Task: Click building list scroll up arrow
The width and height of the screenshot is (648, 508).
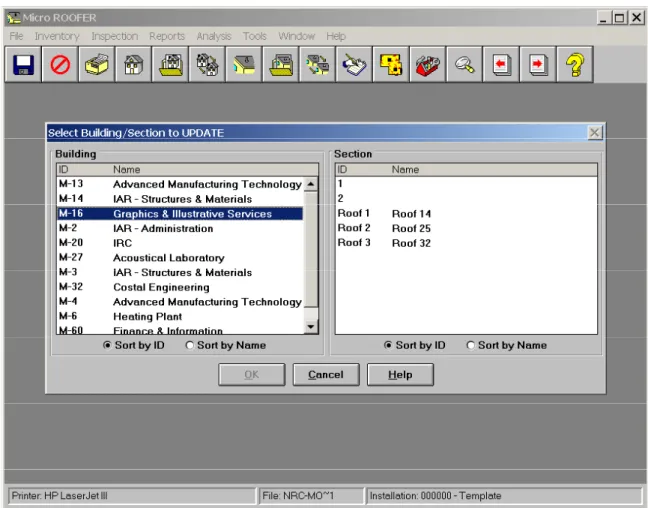Action: [x=310, y=184]
